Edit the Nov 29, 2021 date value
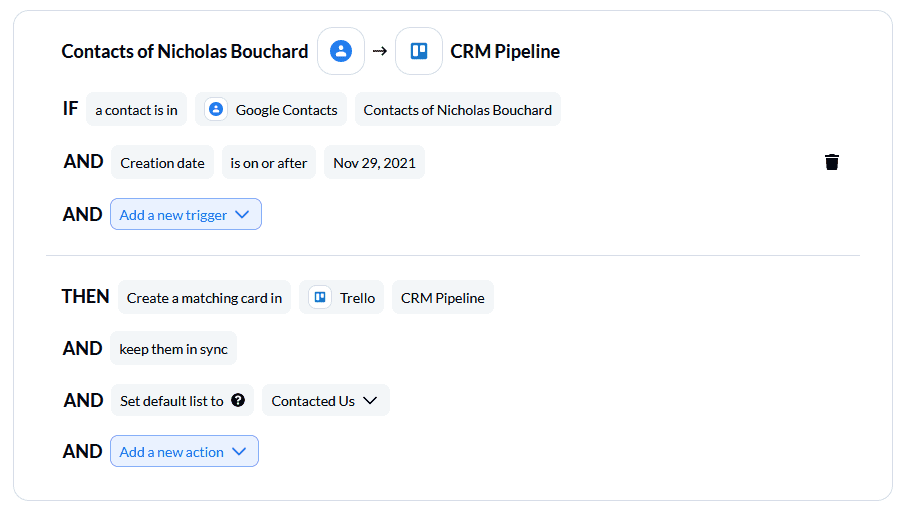The image size is (905, 511). click(x=374, y=162)
